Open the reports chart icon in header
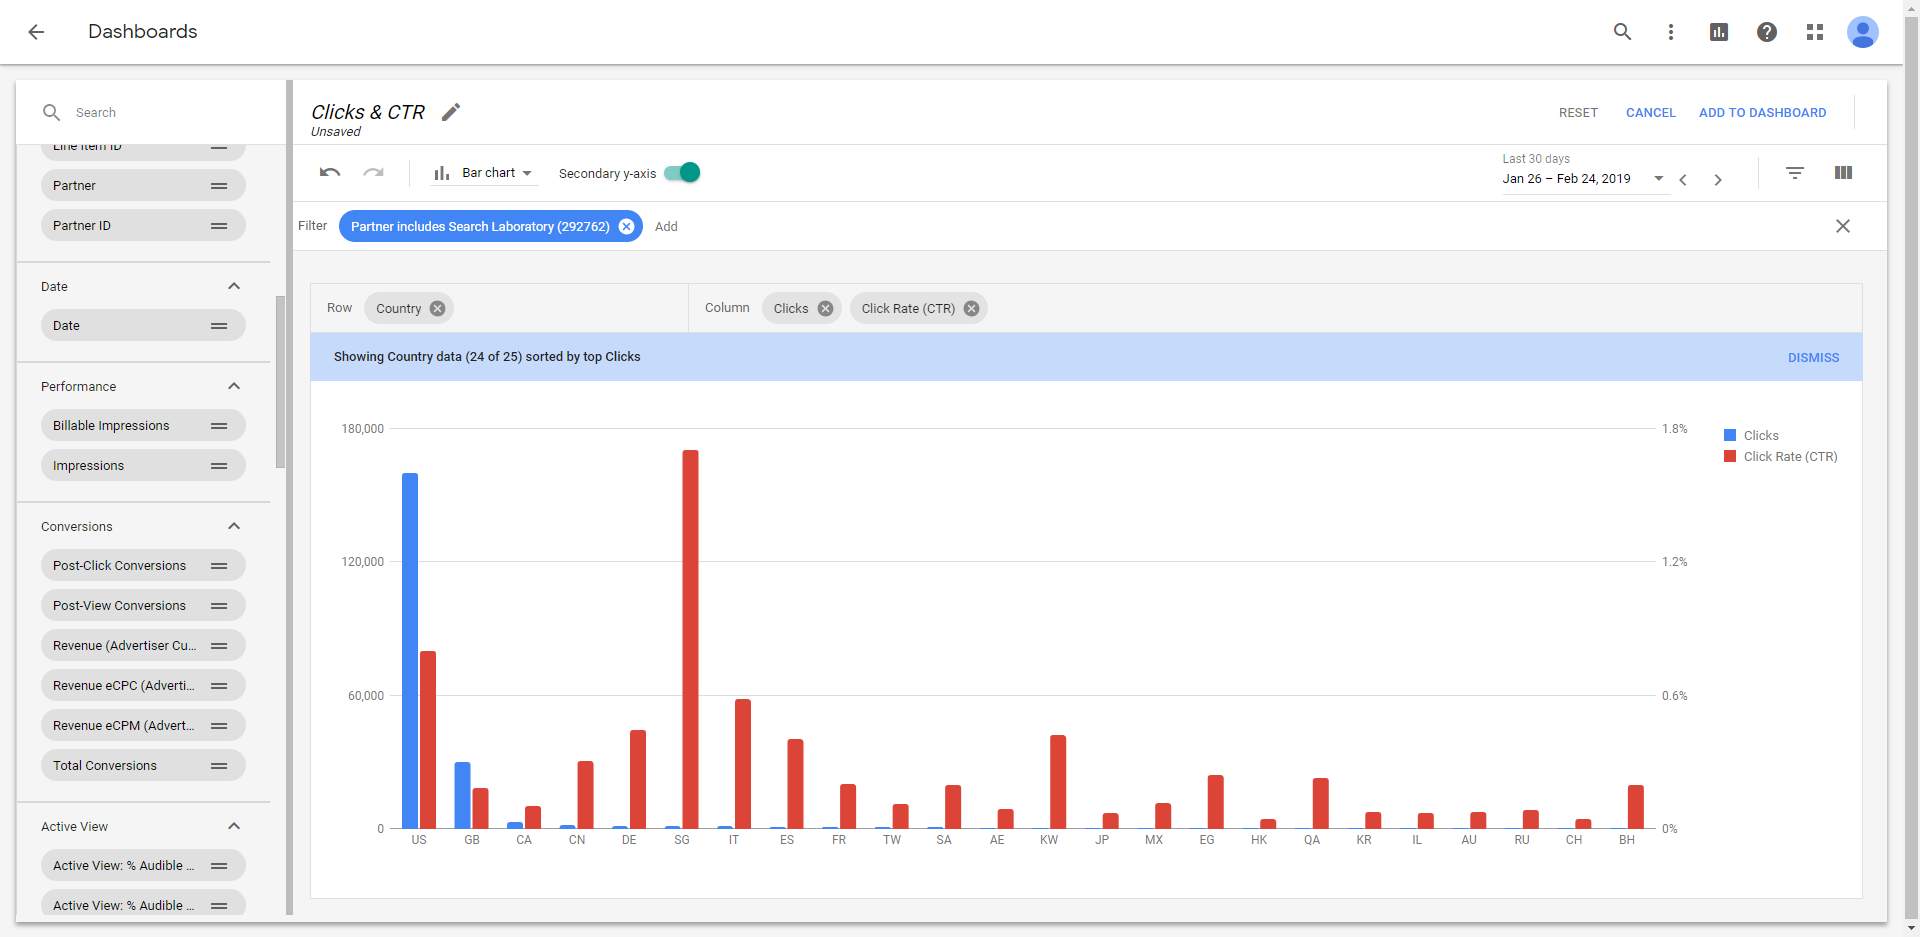 1718,32
